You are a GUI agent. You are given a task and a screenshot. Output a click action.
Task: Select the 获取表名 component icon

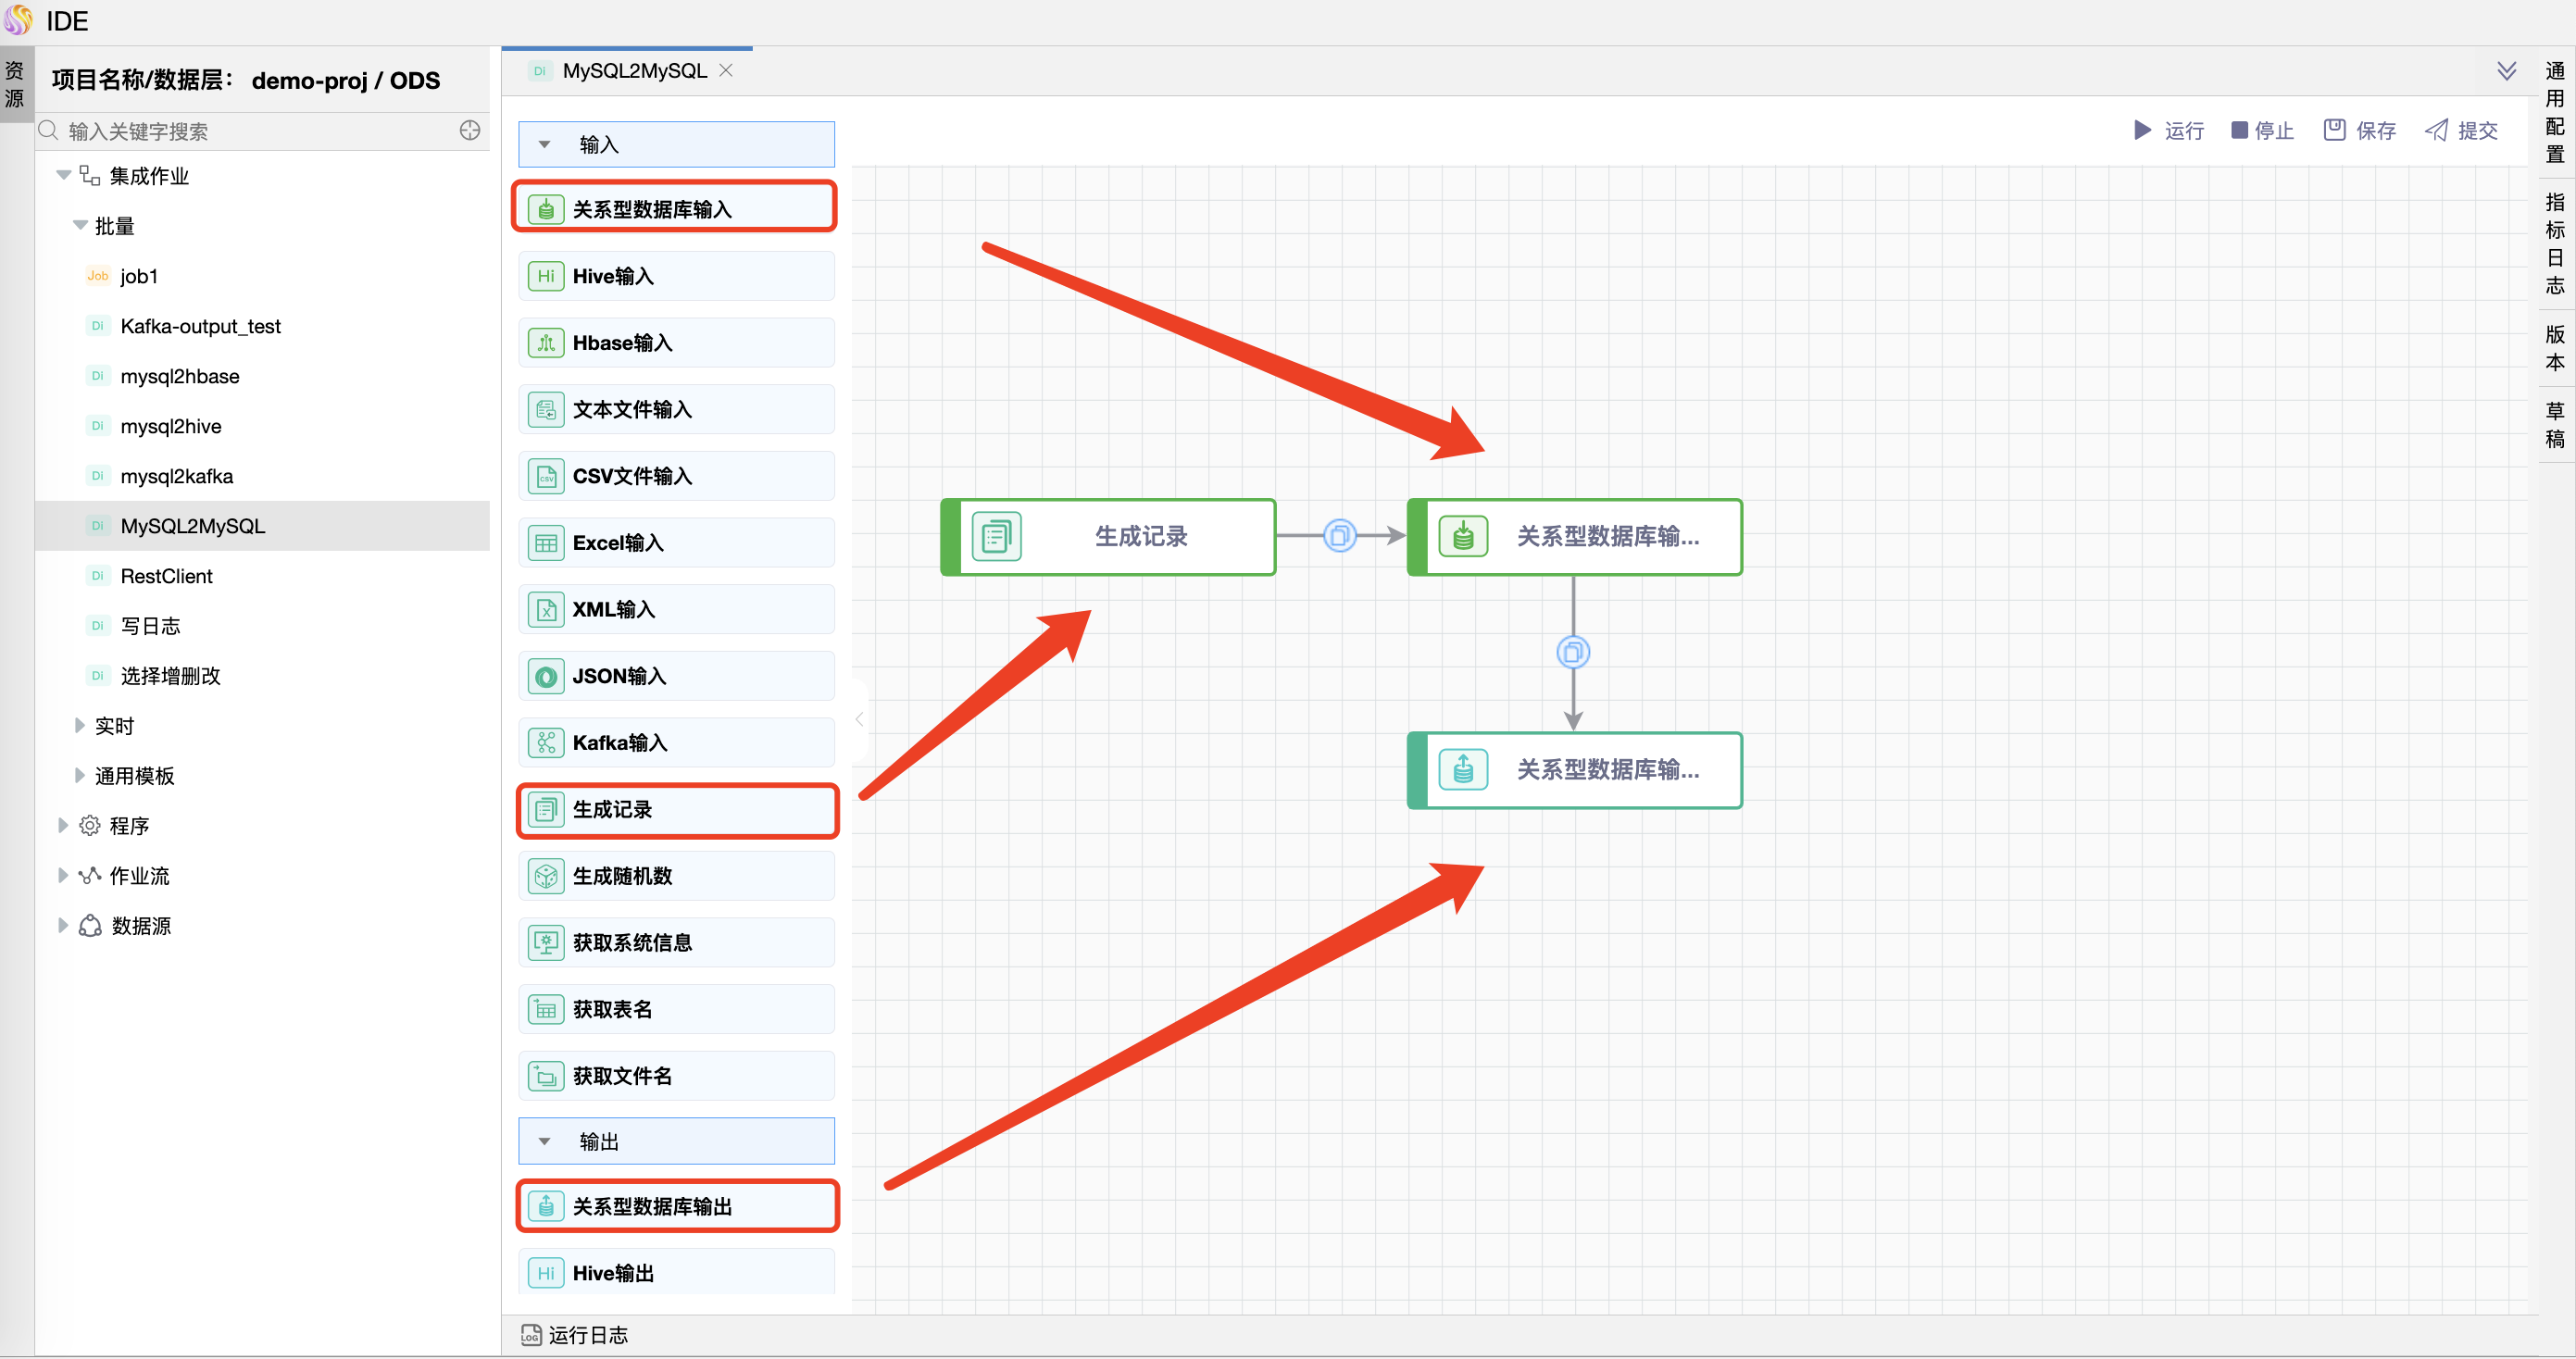(546, 1009)
